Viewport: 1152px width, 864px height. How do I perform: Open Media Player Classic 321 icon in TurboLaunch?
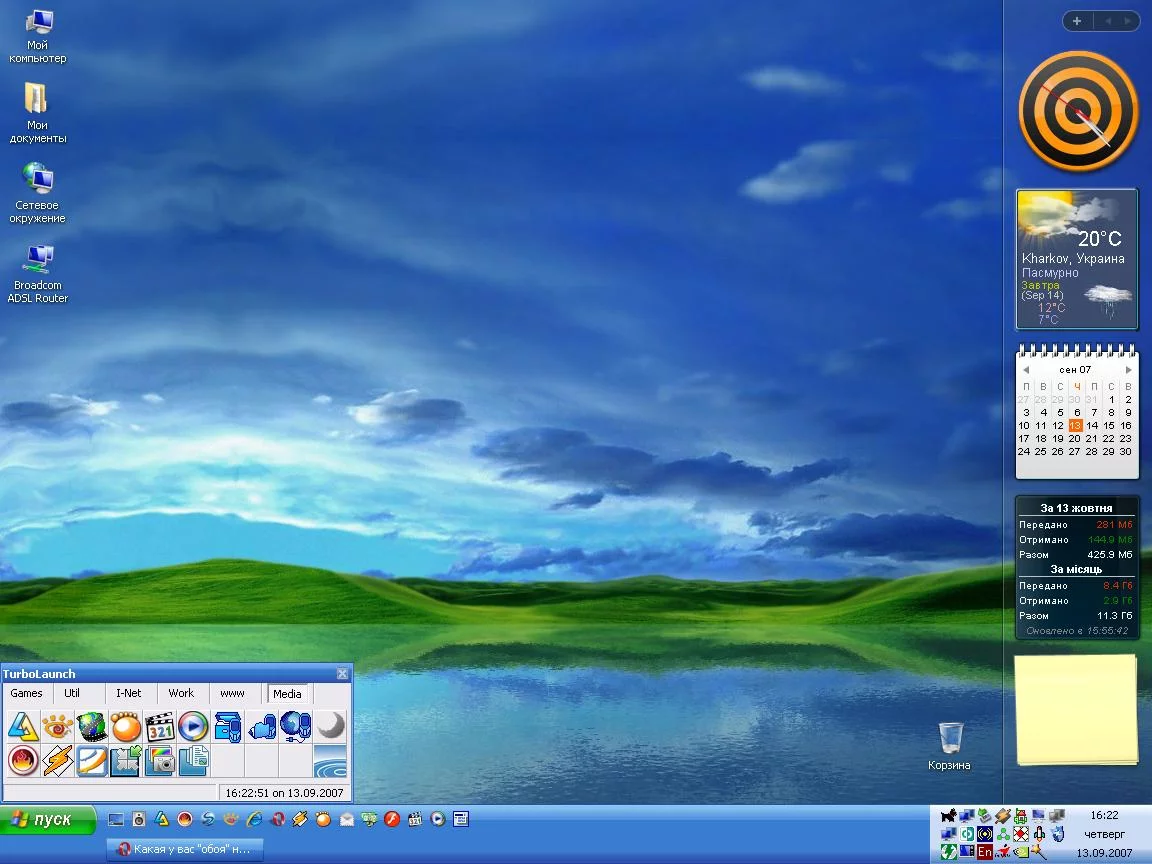pyautogui.click(x=159, y=727)
